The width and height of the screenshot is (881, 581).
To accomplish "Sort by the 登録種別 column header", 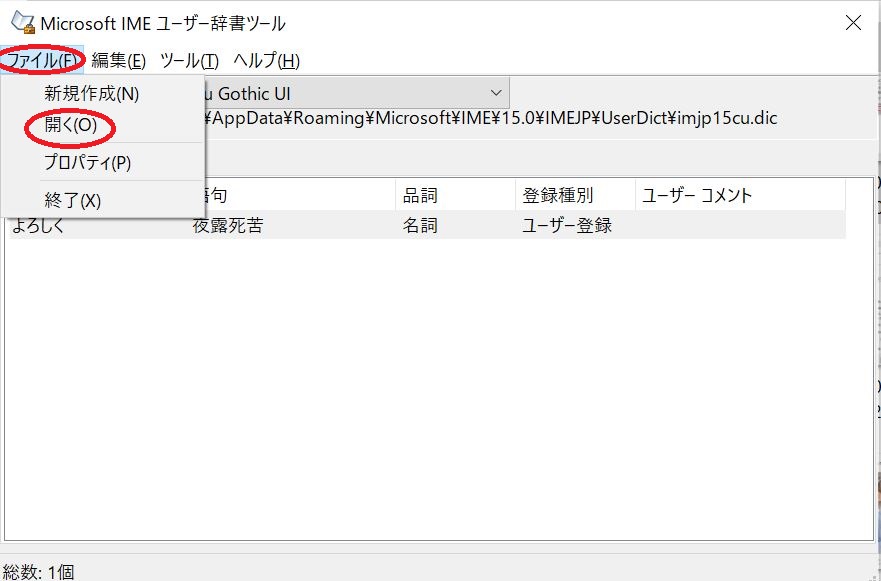I will coord(575,195).
